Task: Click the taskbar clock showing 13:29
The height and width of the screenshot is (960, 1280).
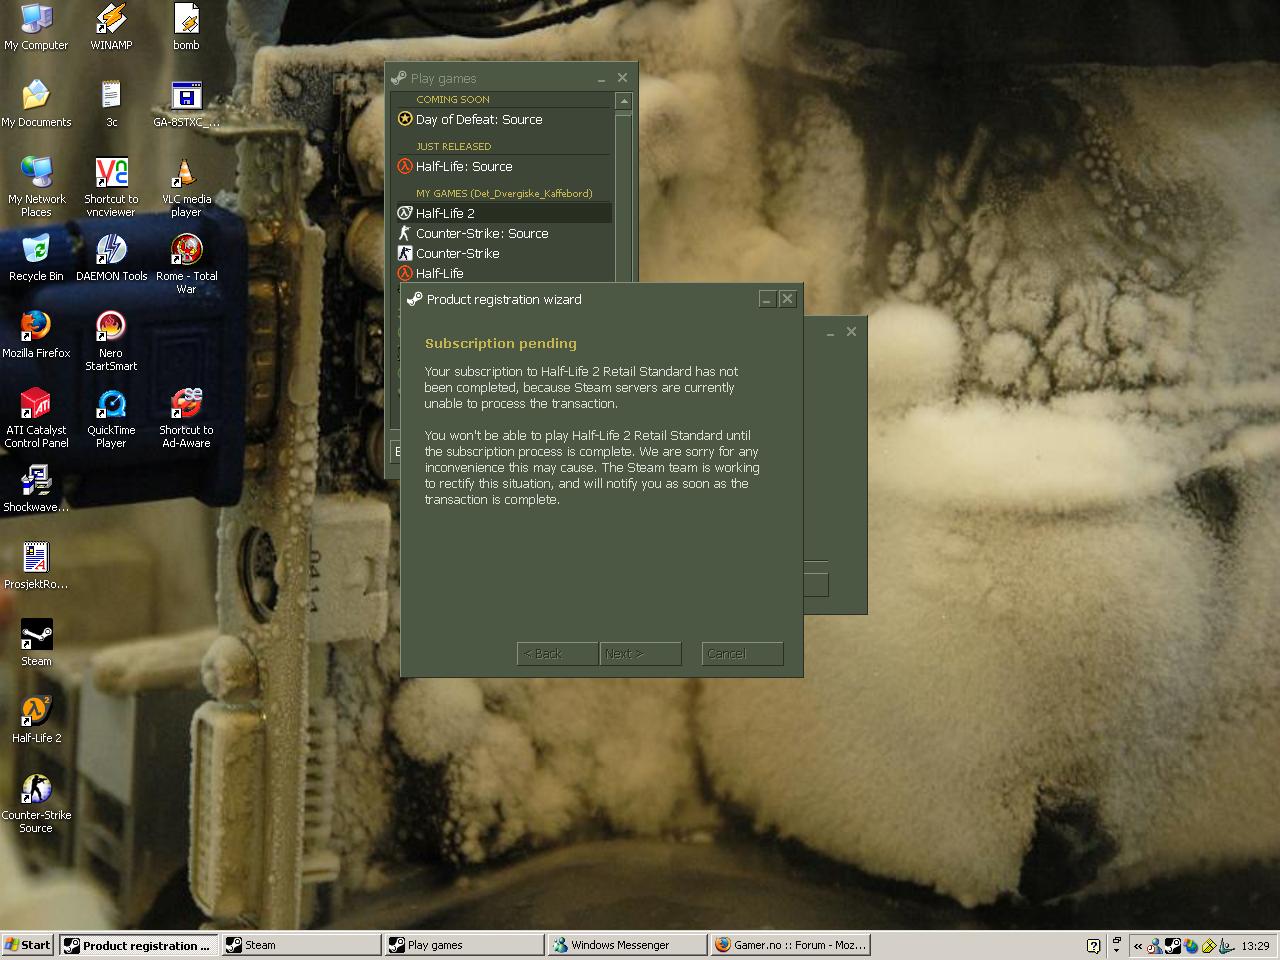Action: coord(1255,946)
